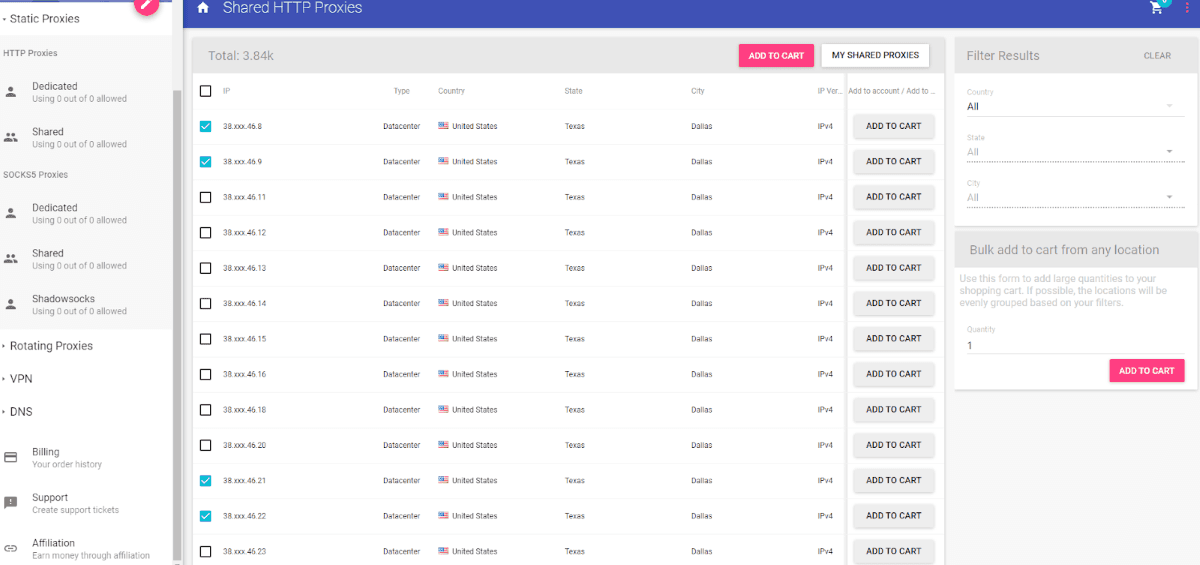This screenshot has width=1200, height=565.
Task: Check the checkbox for 38.xxx.46.13
Action: (x=205, y=268)
